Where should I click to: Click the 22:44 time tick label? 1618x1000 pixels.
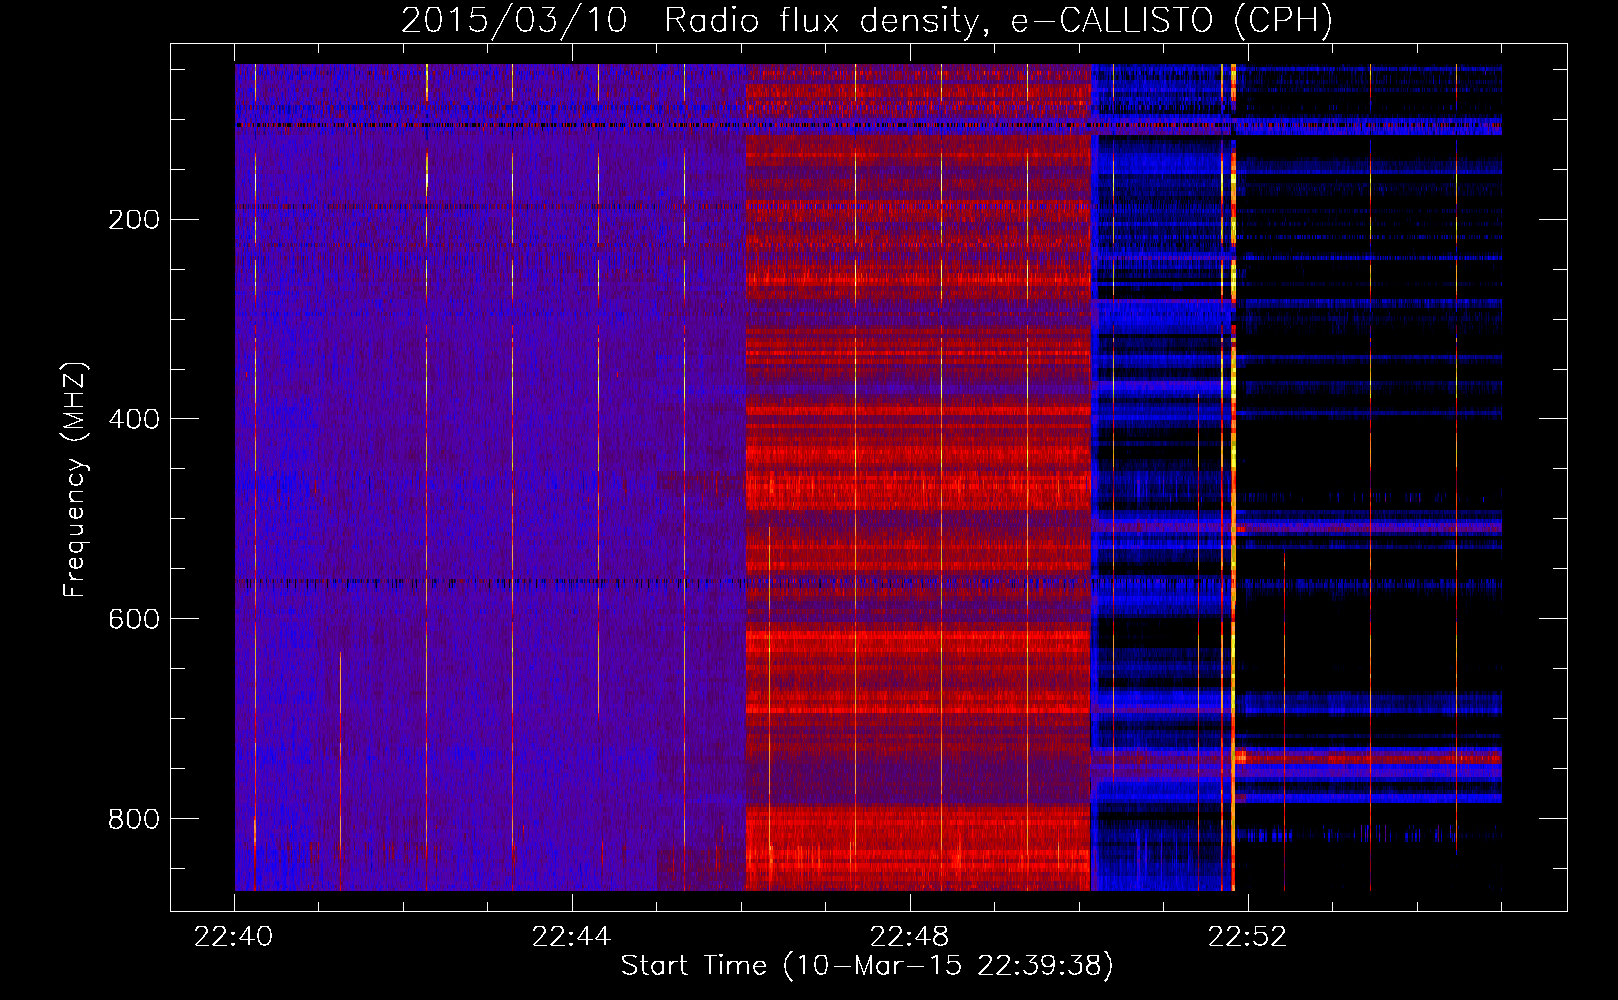coord(572,937)
